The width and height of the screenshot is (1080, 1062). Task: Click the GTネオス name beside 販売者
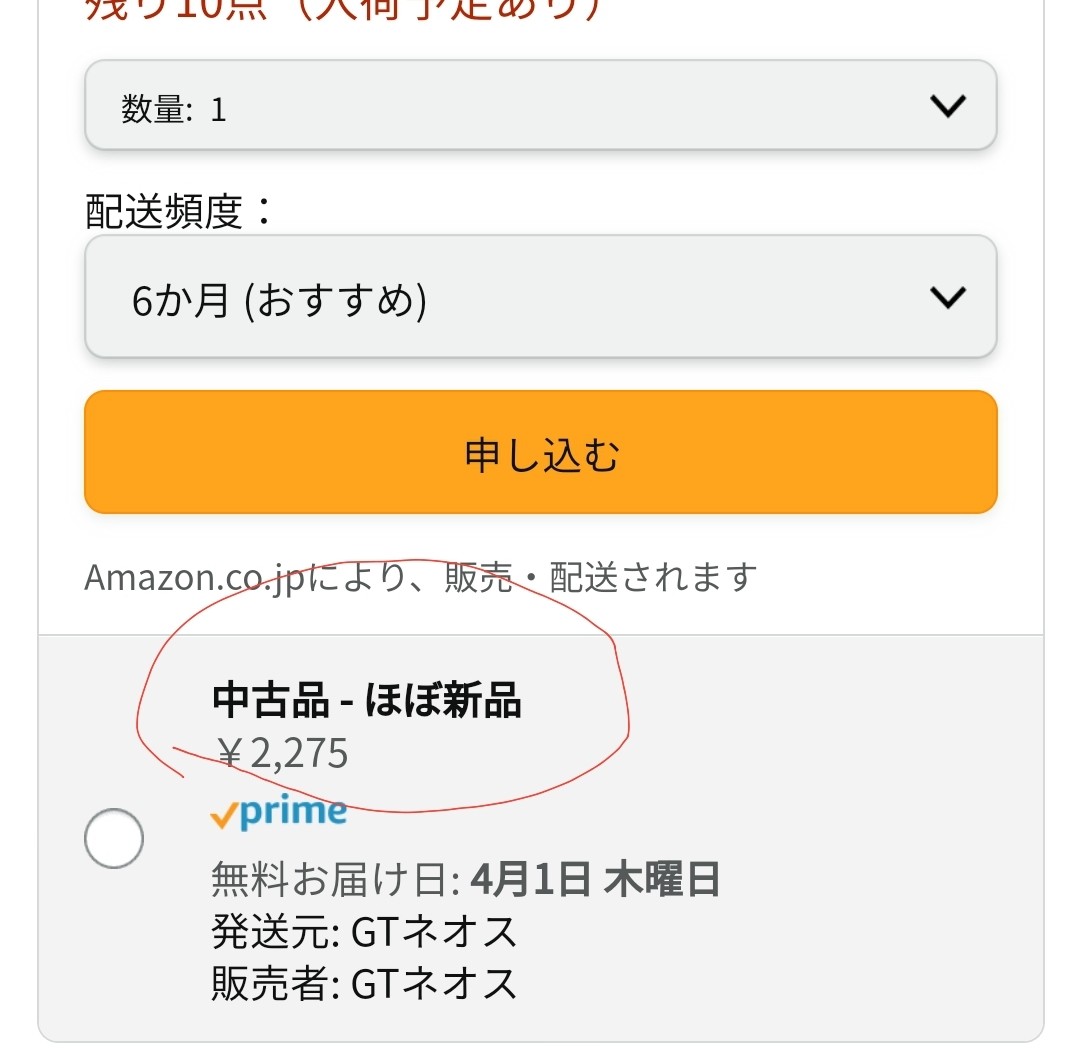(x=434, y=983)
